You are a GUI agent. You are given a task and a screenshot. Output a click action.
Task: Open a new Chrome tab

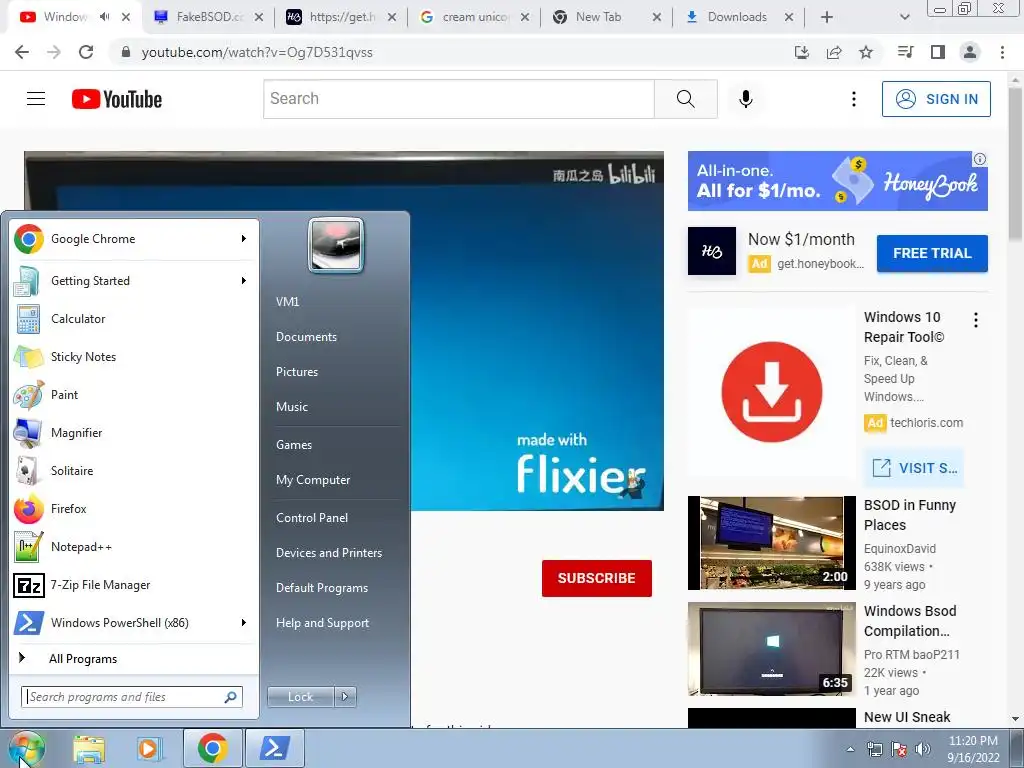tap(826, 17)
